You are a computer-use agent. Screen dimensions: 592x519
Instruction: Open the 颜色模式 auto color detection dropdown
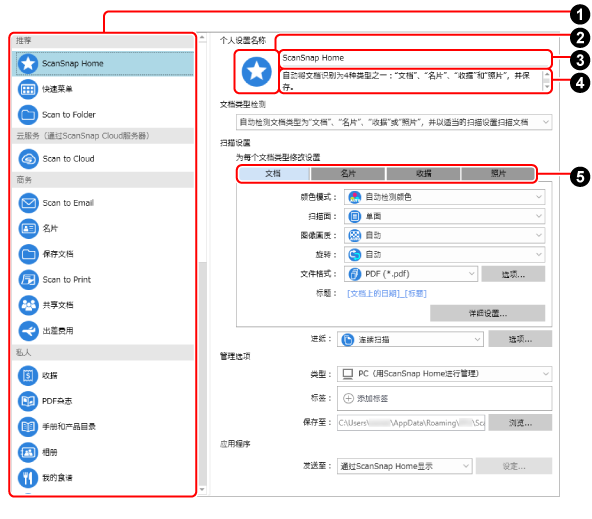click(444, 197)
